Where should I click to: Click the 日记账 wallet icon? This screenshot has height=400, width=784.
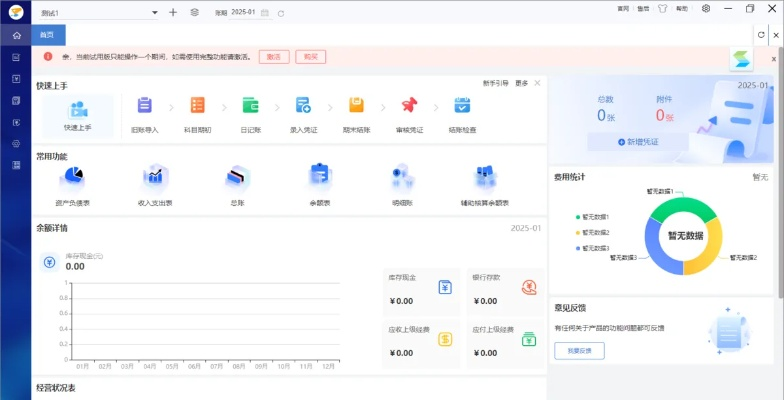click(251, 106)
